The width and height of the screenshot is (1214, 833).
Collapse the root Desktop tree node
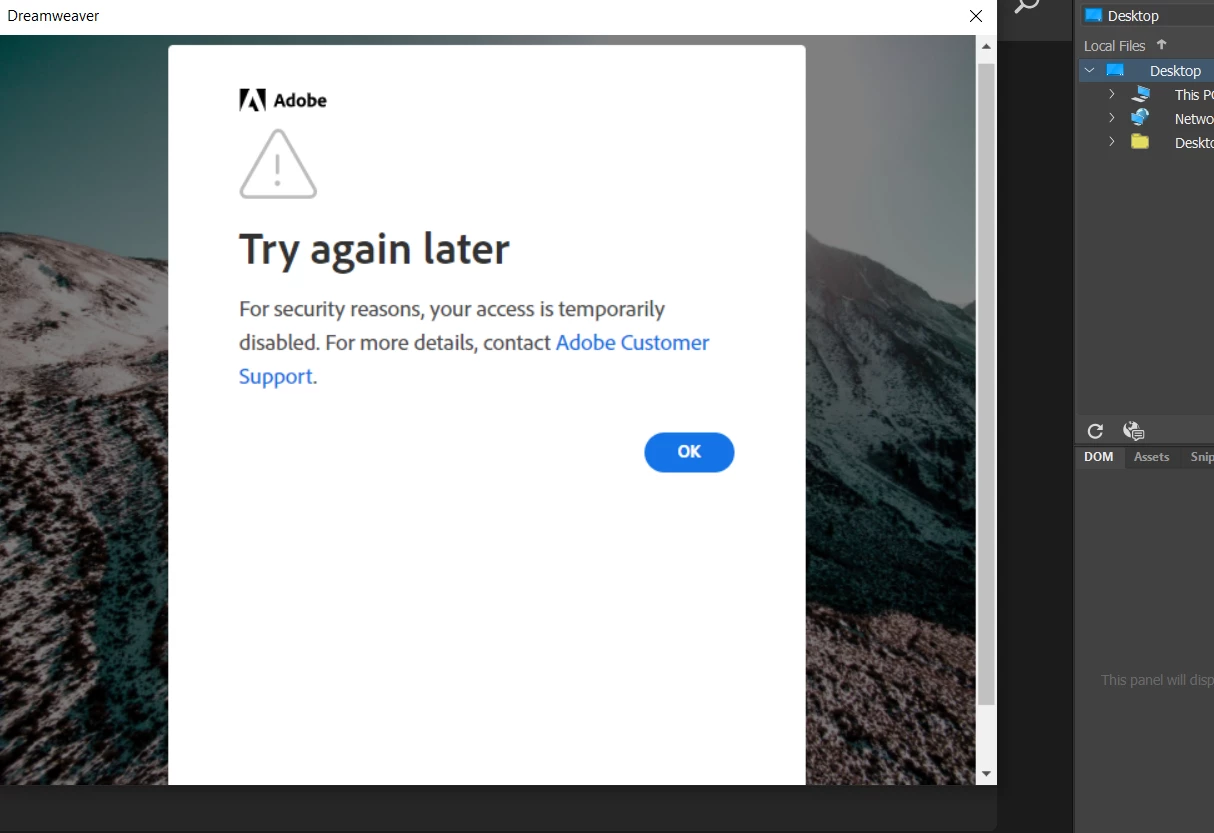[1089, 70]
